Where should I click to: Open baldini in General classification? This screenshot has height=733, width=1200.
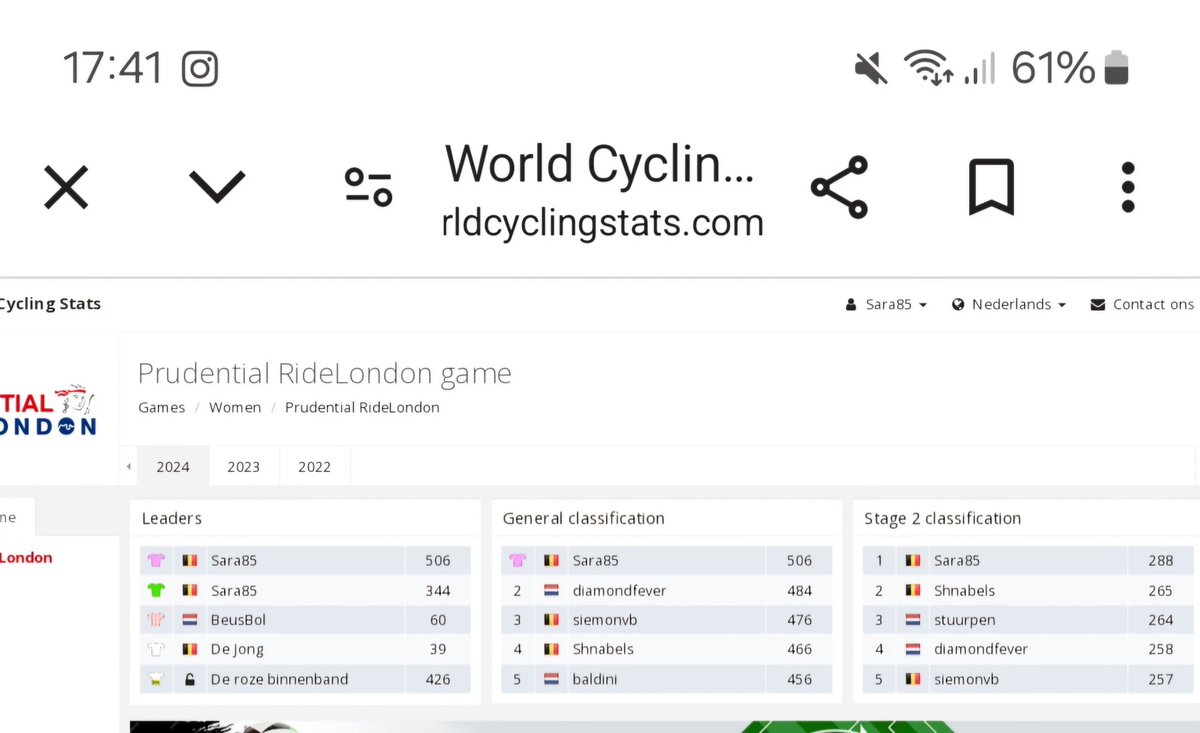coord(595,679)
